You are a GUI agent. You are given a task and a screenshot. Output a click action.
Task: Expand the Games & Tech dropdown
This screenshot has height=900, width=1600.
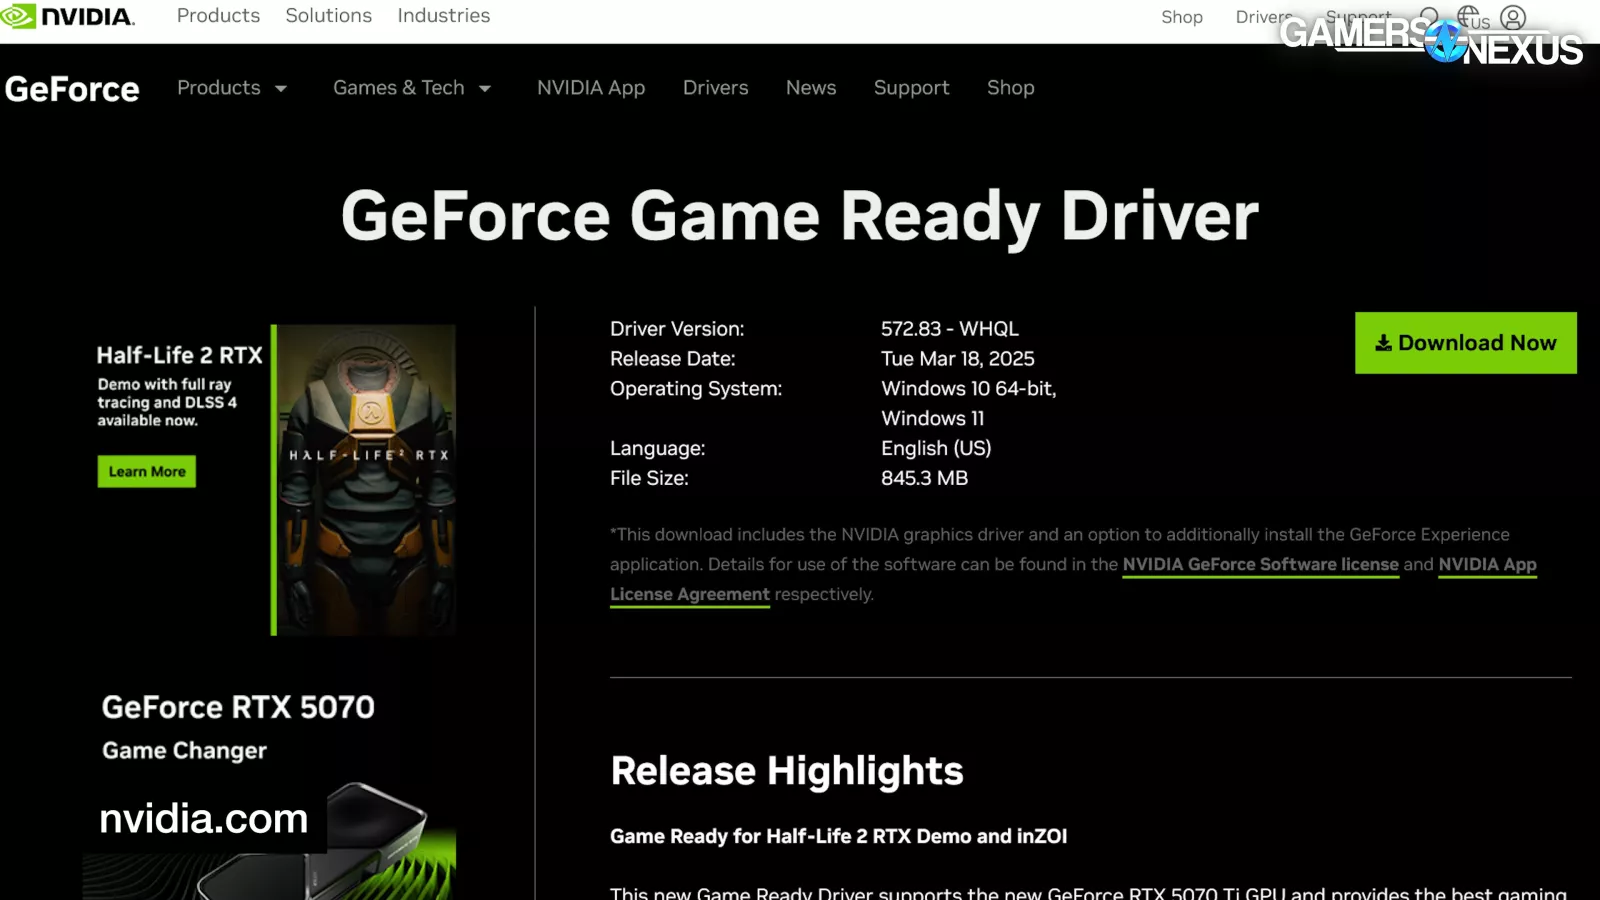point(412,88)
